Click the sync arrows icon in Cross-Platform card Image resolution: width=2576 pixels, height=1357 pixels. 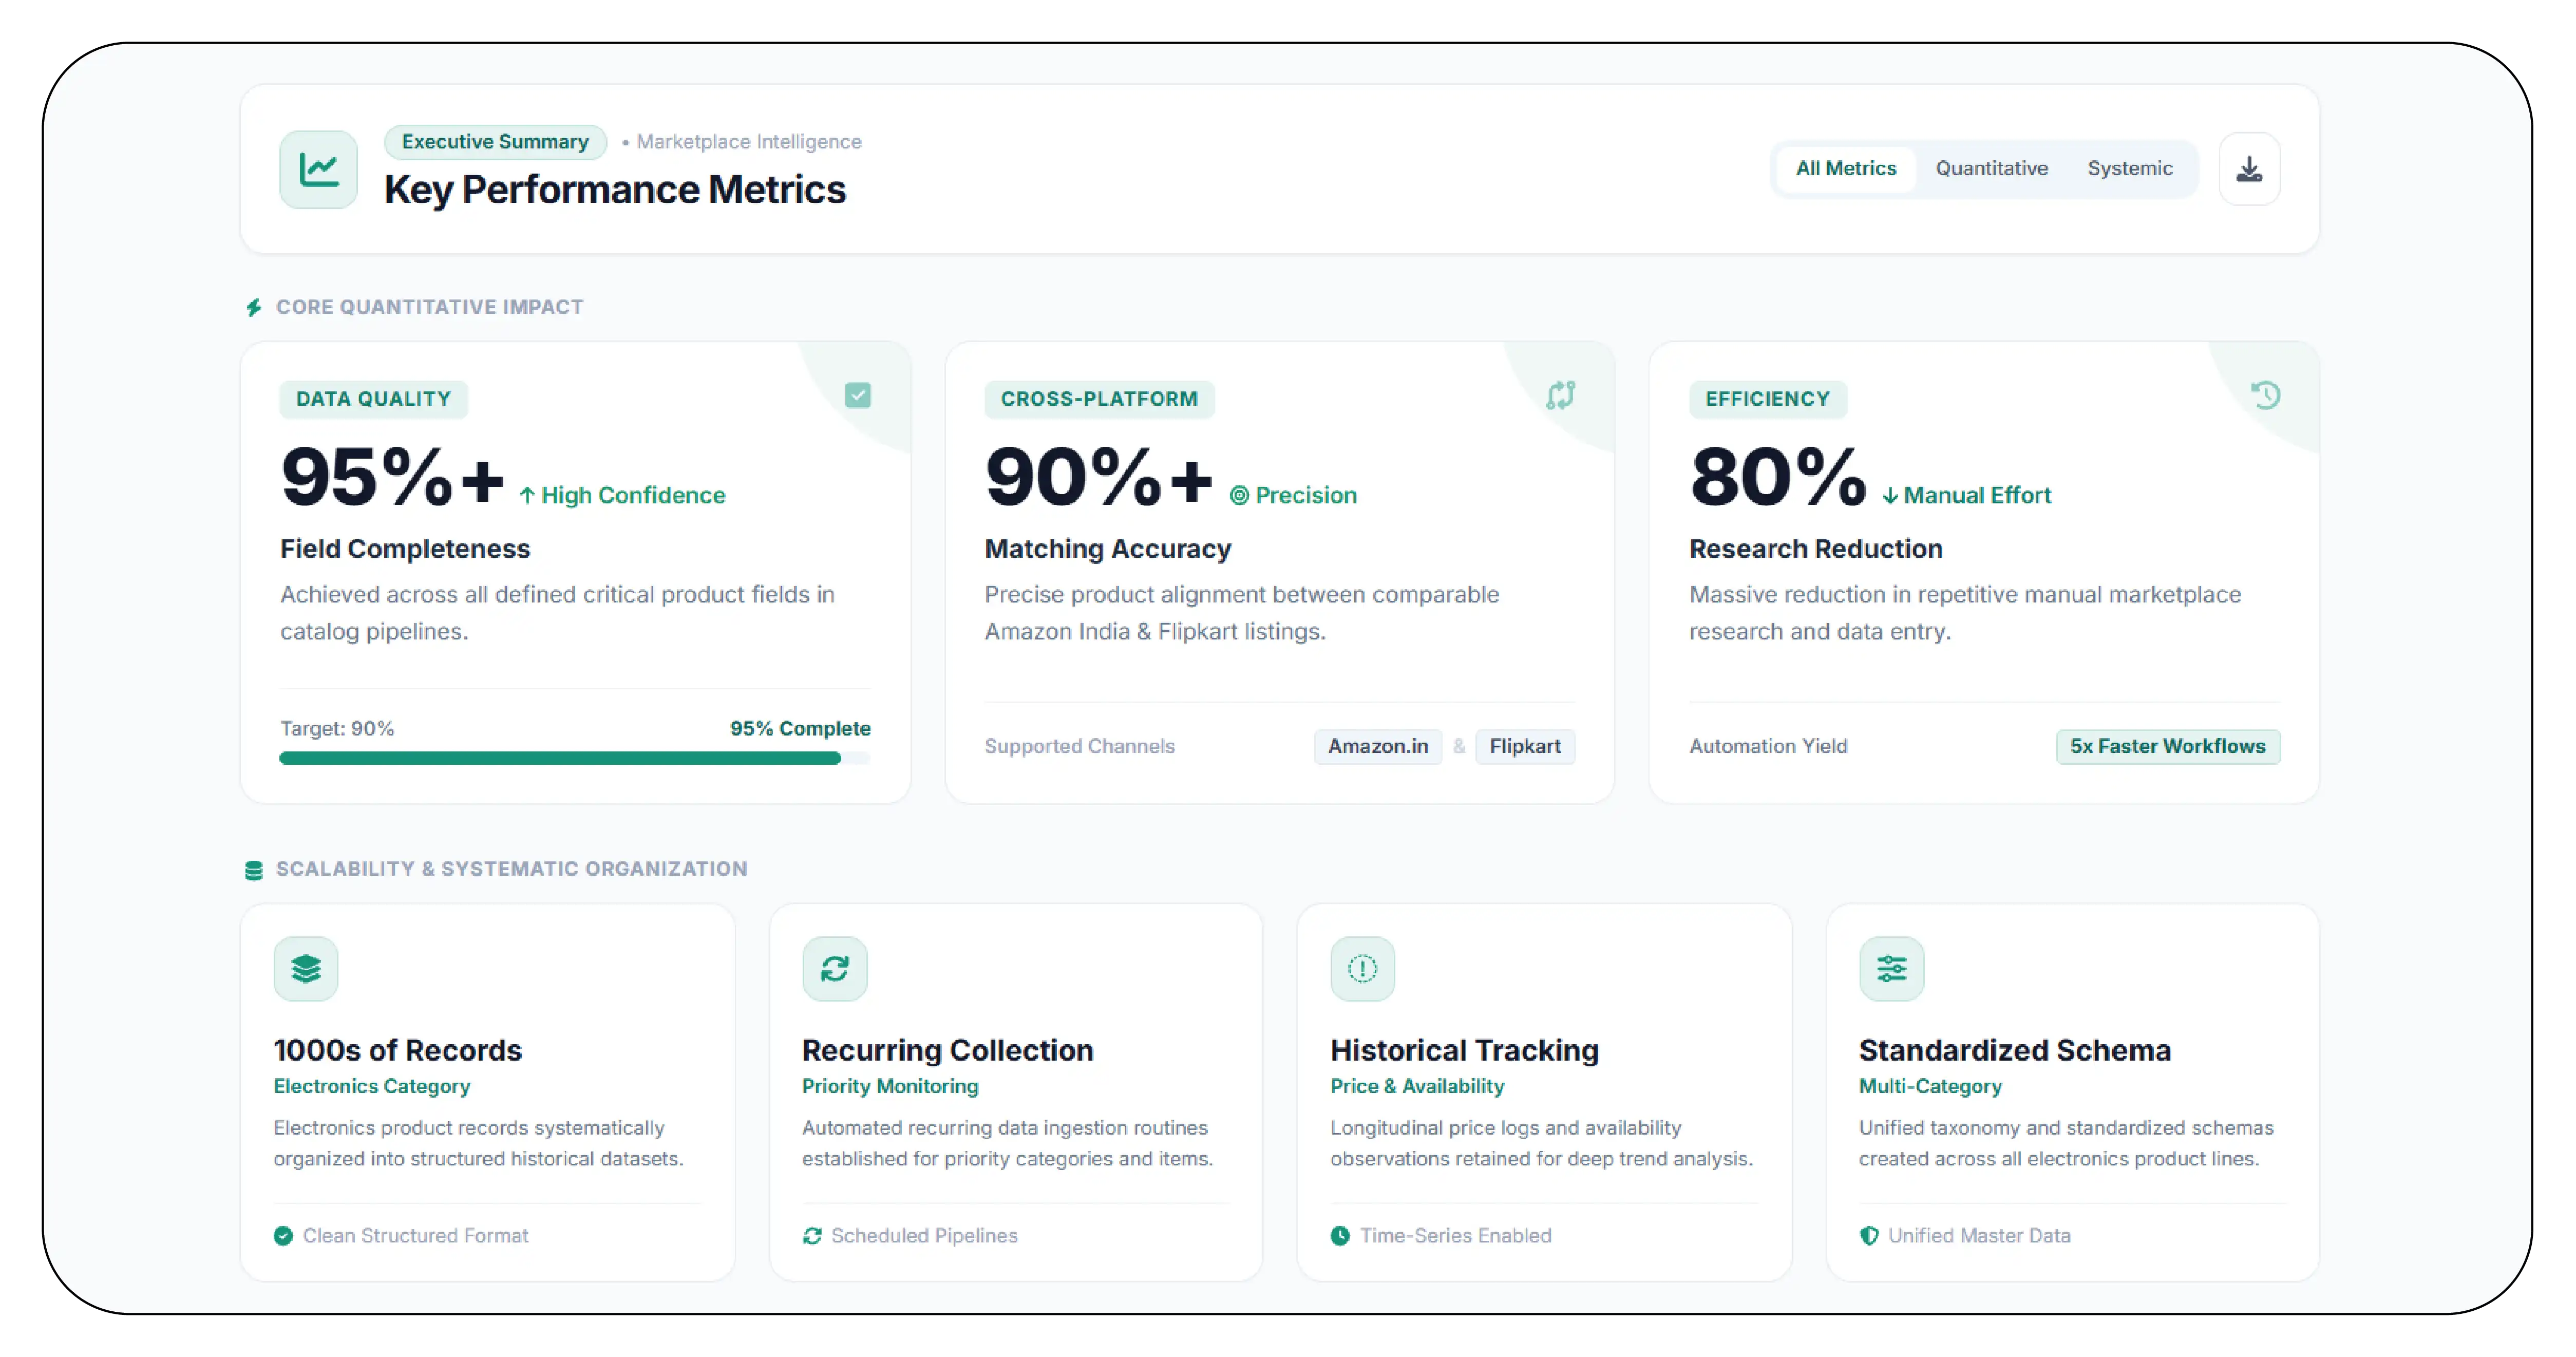point(1561,395)
